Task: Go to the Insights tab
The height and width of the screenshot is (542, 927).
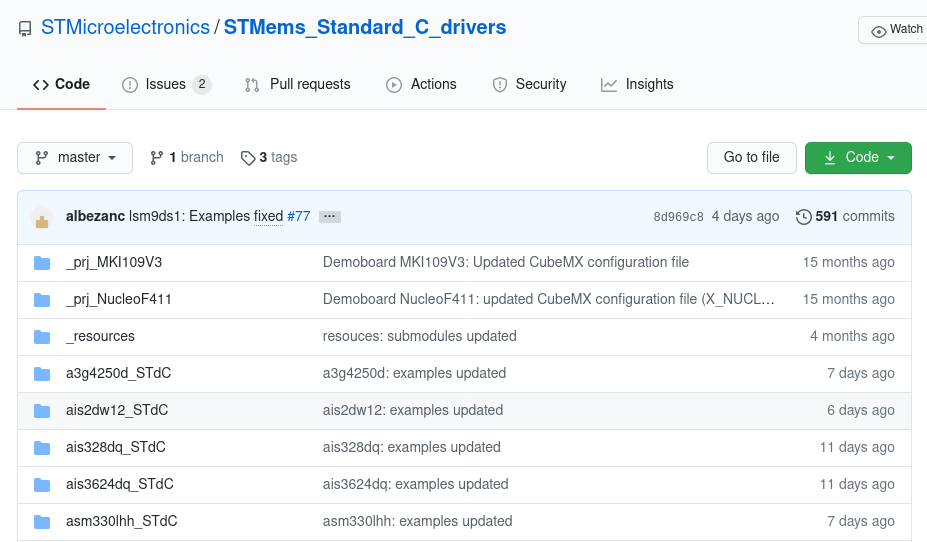Action: pyautogui.click(x=637, y=85)
